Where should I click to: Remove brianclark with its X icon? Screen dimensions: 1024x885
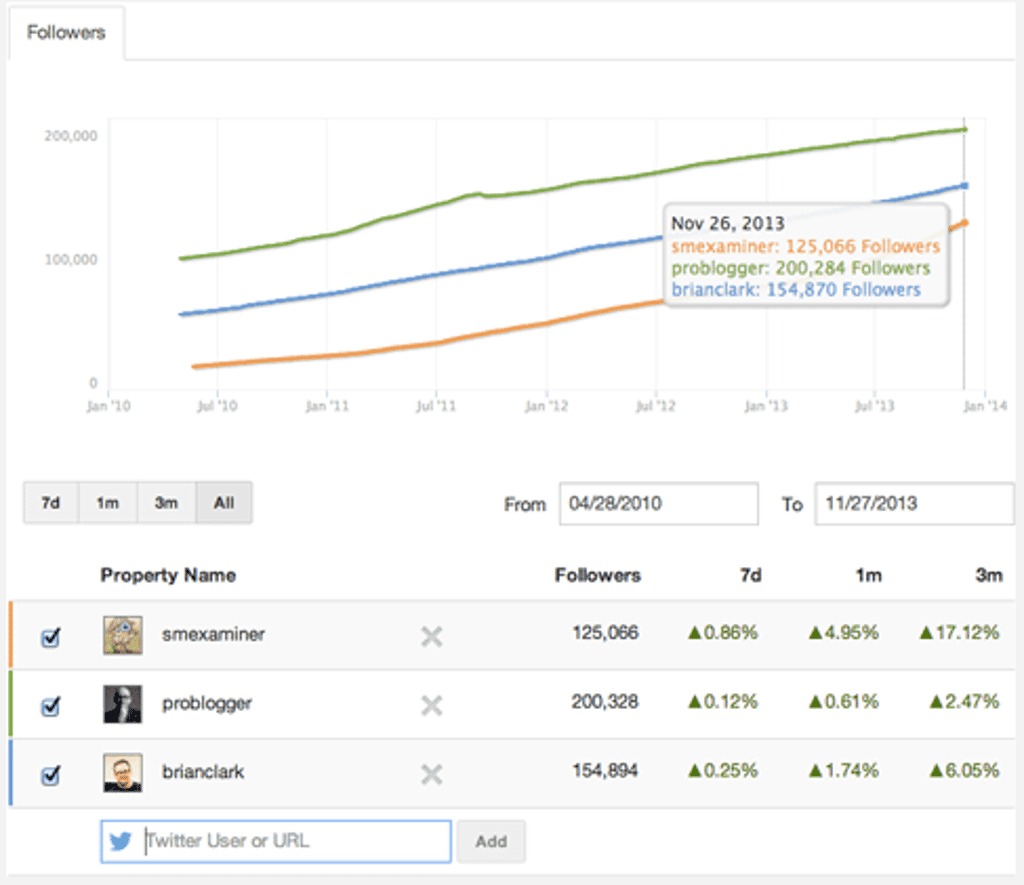click(x=432, y=775)
